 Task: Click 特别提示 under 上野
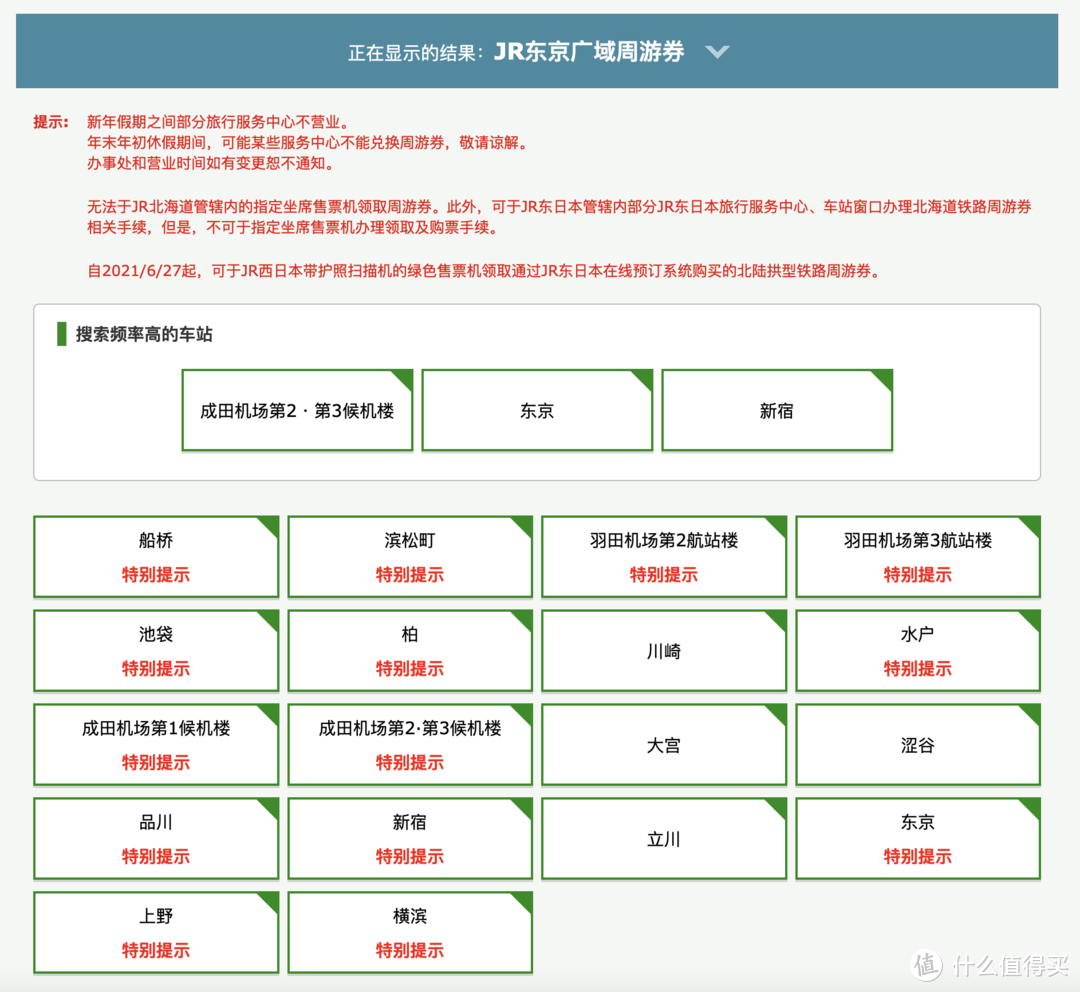tap(156, 951)
